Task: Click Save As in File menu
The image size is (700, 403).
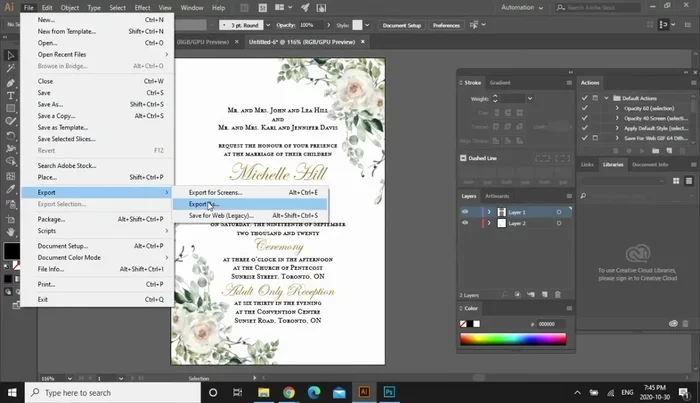Action: pos(97,104)
